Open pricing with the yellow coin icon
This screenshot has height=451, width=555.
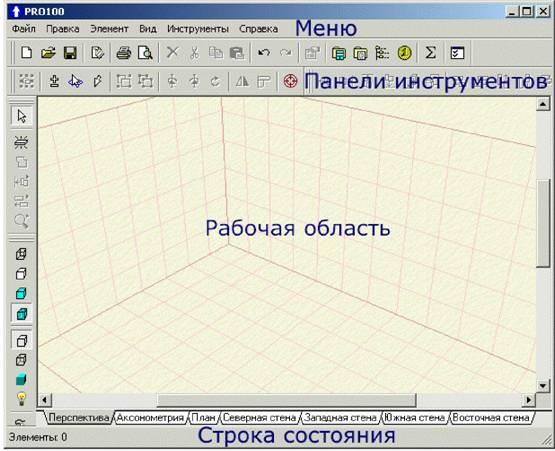pyautogui.click(x=404, y=53)
